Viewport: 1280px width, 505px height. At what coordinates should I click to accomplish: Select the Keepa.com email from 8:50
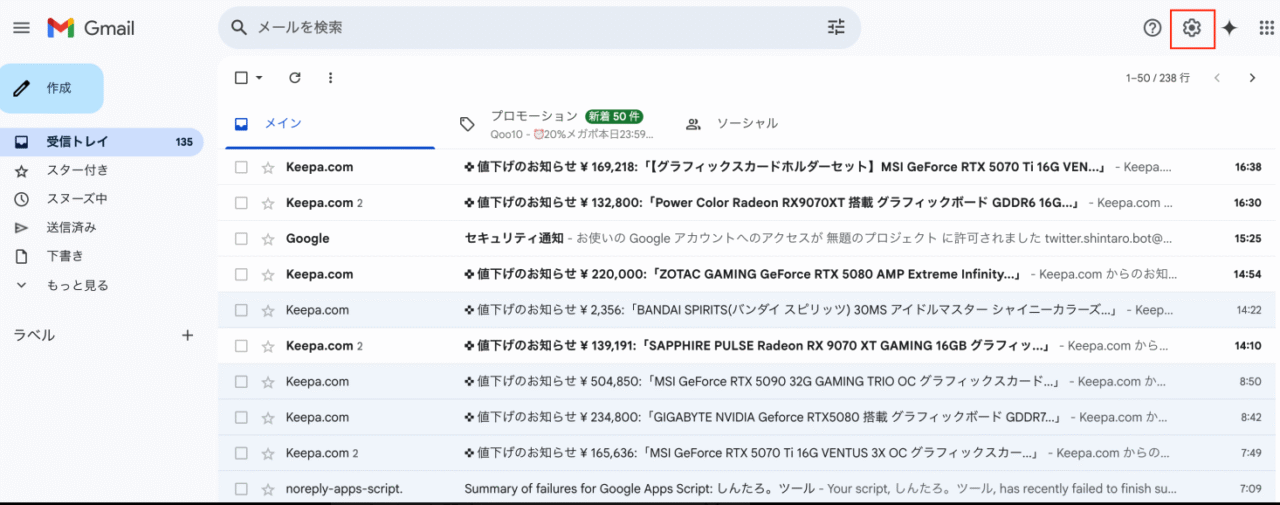pyautogui.click(x=241, y=382)
